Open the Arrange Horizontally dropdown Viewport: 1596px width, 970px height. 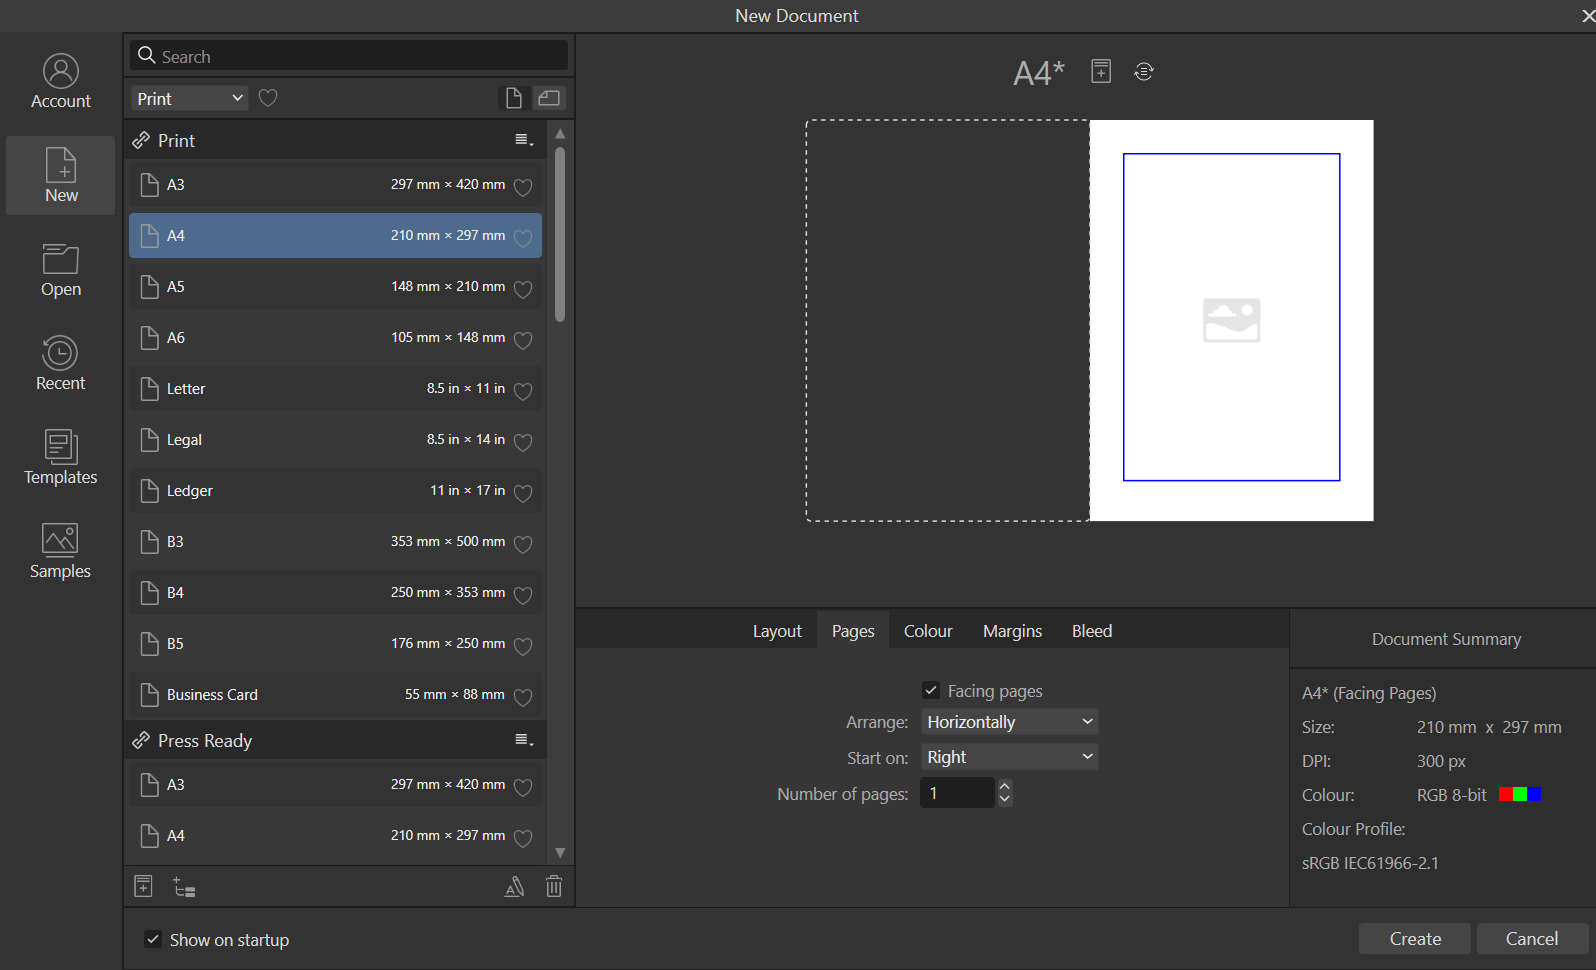click(1010, 722)
